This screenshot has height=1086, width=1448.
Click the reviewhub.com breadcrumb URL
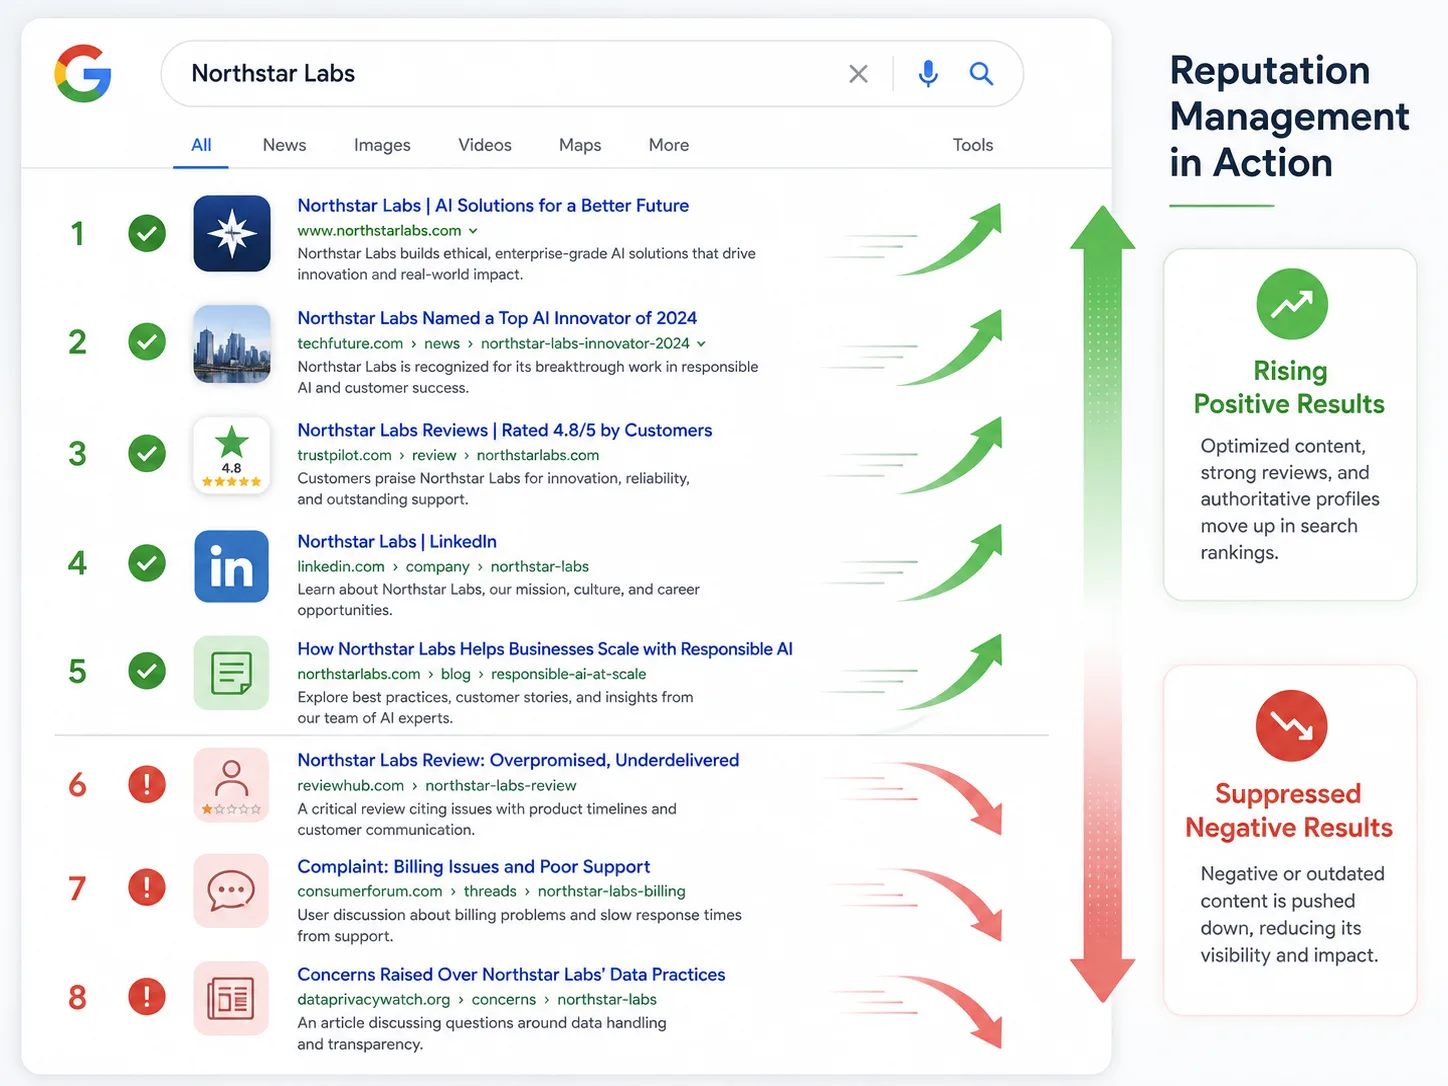pos(437,786)
